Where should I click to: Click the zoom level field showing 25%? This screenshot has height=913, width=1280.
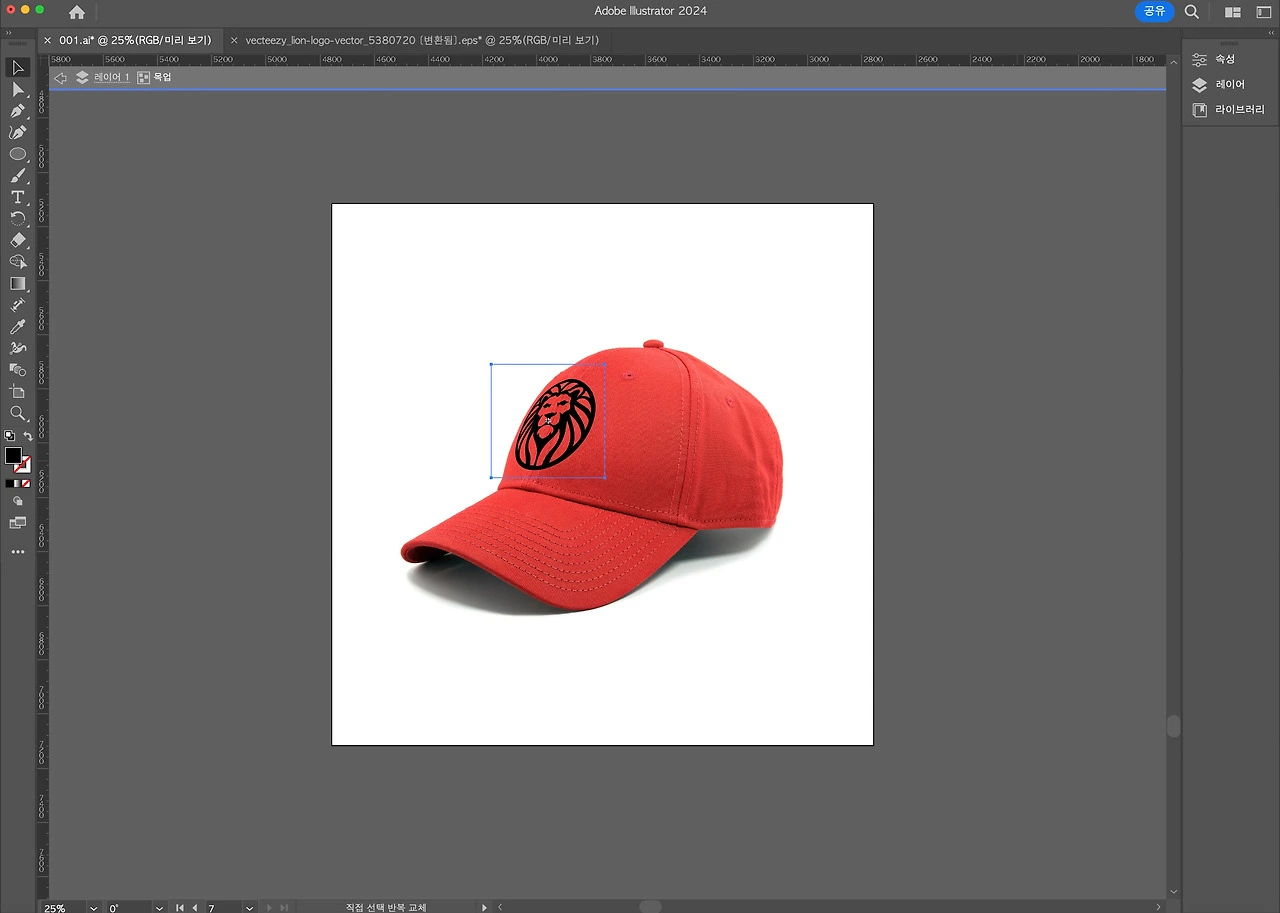pos(62,908)
